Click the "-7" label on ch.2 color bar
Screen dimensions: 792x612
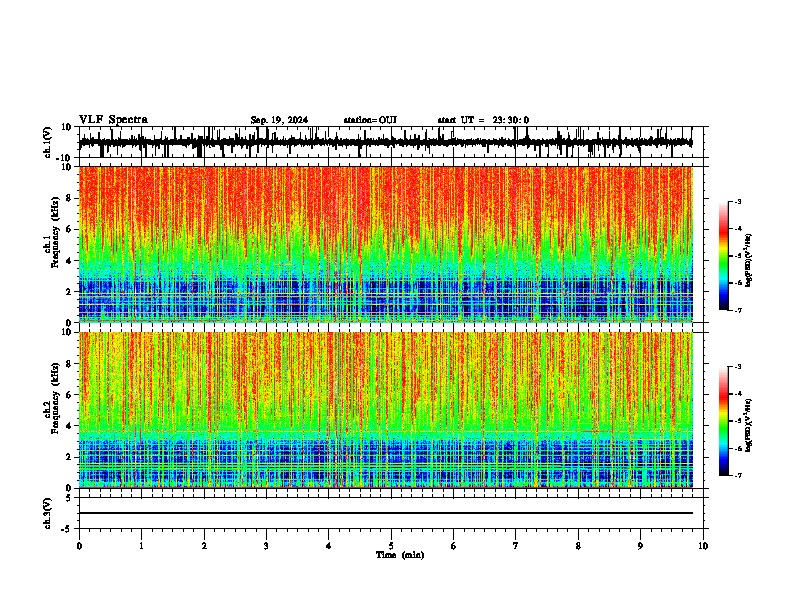pyautogui.click(x=737, y=476)
